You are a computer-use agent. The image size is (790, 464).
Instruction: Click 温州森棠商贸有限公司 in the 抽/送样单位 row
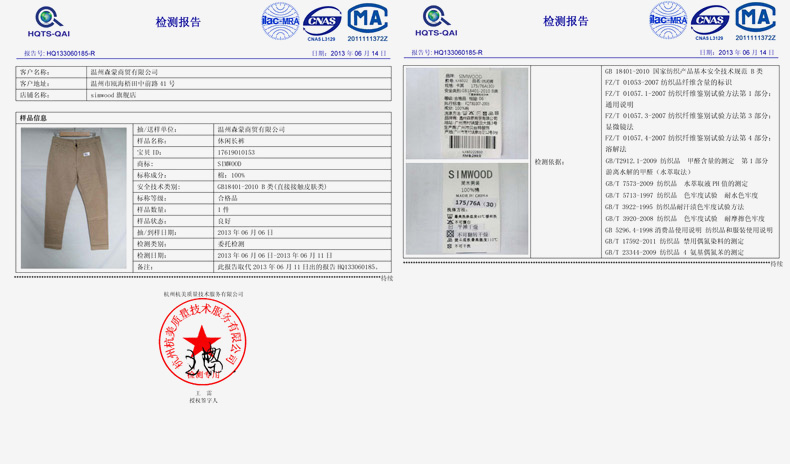tap(251, 129)
